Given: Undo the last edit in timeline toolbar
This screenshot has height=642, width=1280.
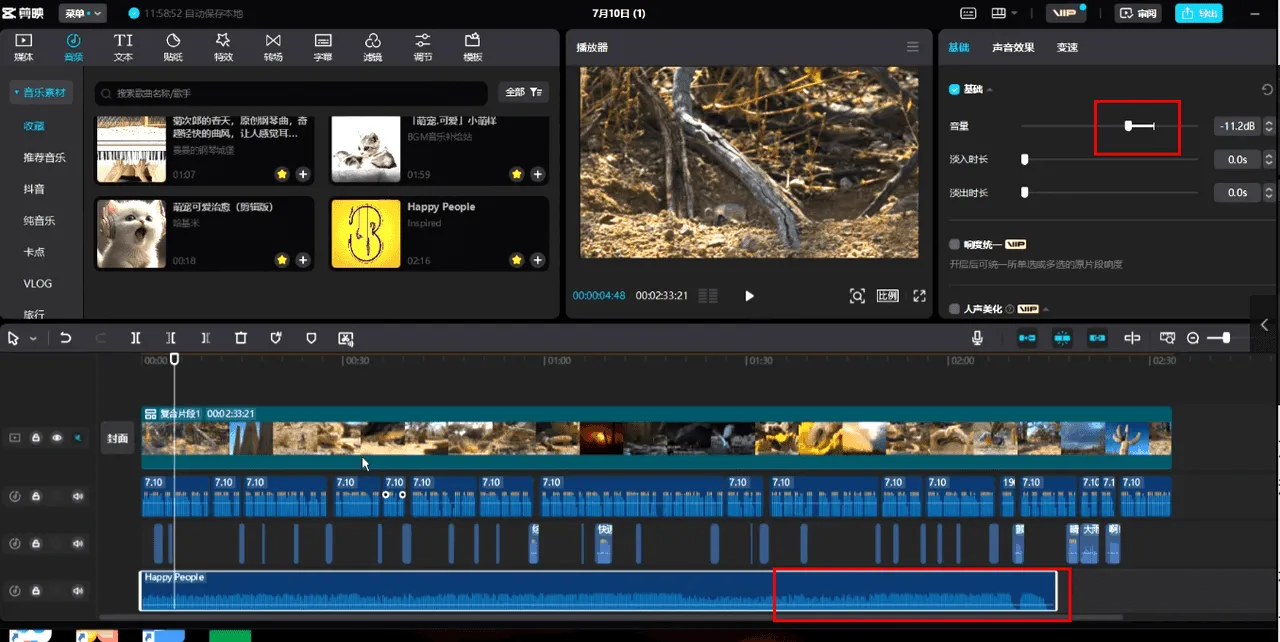Looking at the screenshot, I should [66, 338].
